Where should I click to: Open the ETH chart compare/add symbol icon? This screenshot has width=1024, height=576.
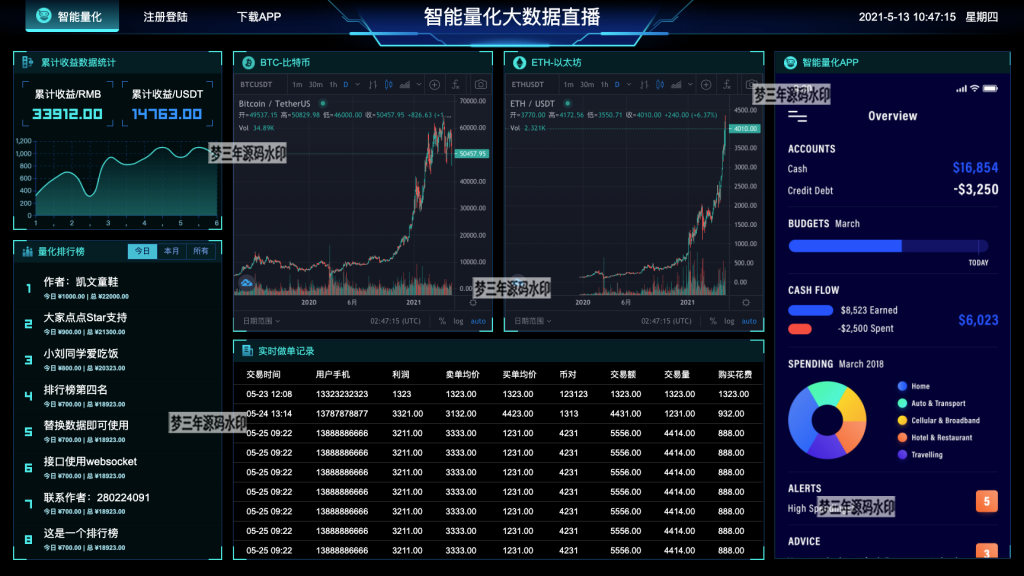pyautogui.click(x=706, y=84)
